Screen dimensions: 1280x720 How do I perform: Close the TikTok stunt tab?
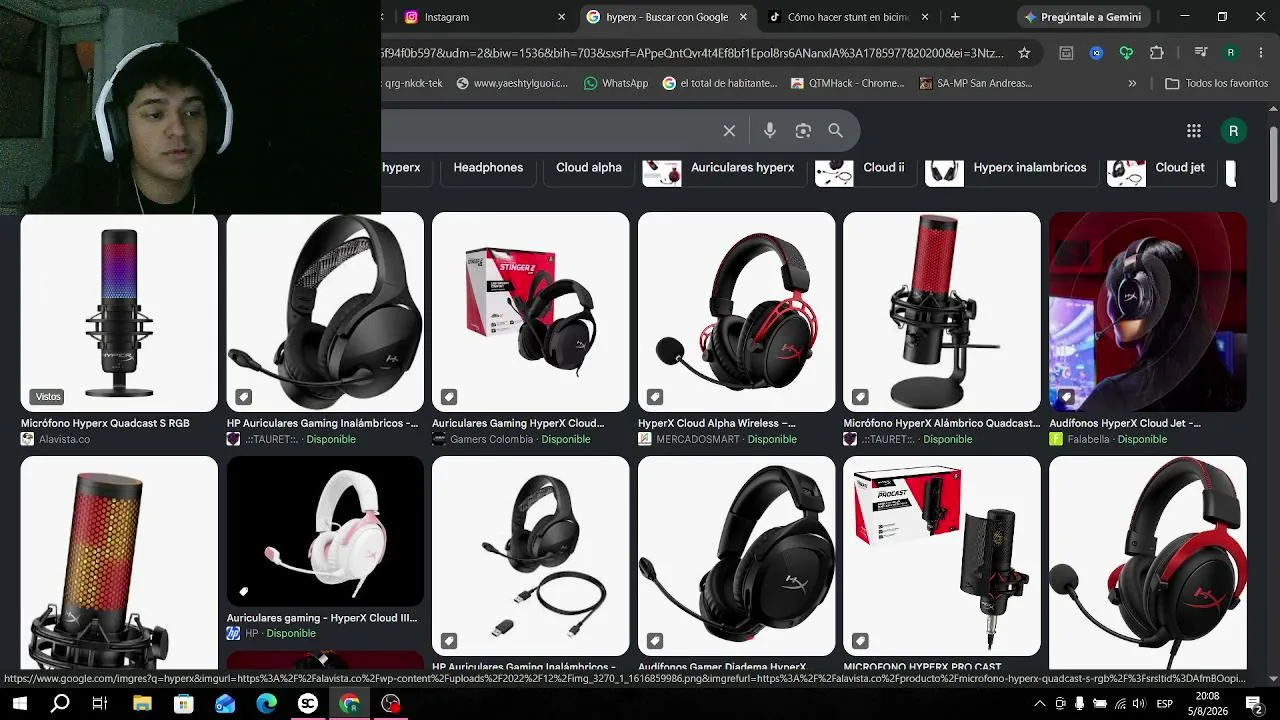[x=925, y=17]
